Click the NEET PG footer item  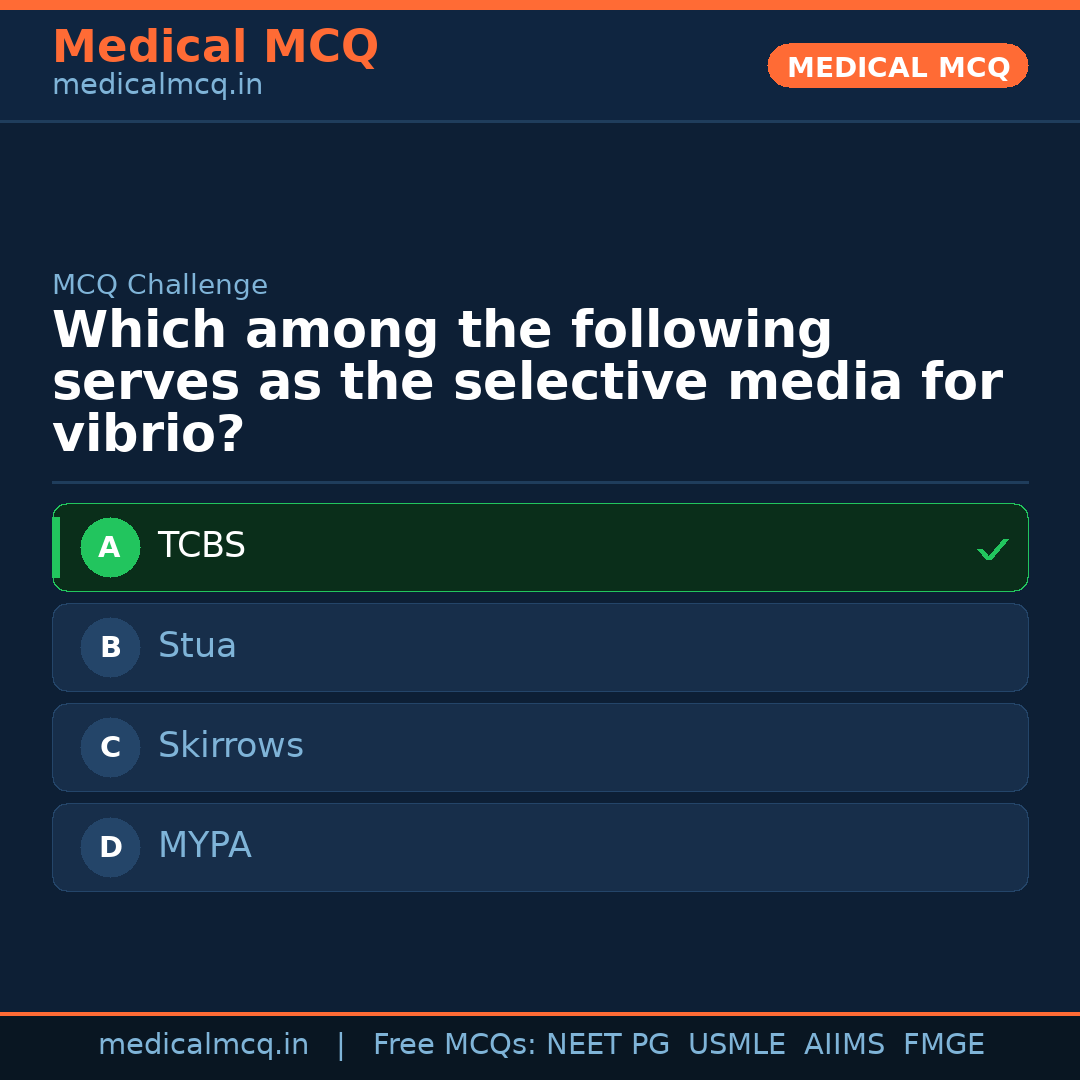(607, 1043)
